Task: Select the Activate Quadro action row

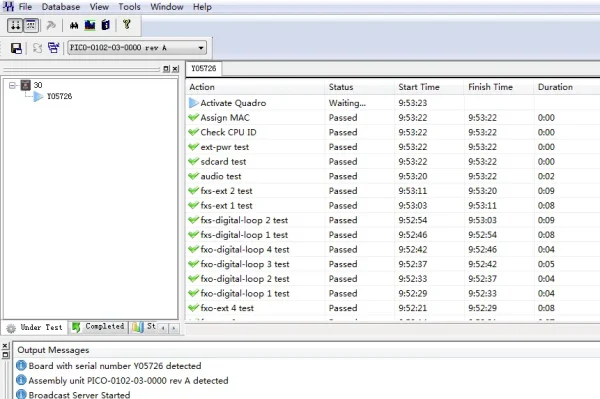Action: pyautogui.click(x=393, y=103)
